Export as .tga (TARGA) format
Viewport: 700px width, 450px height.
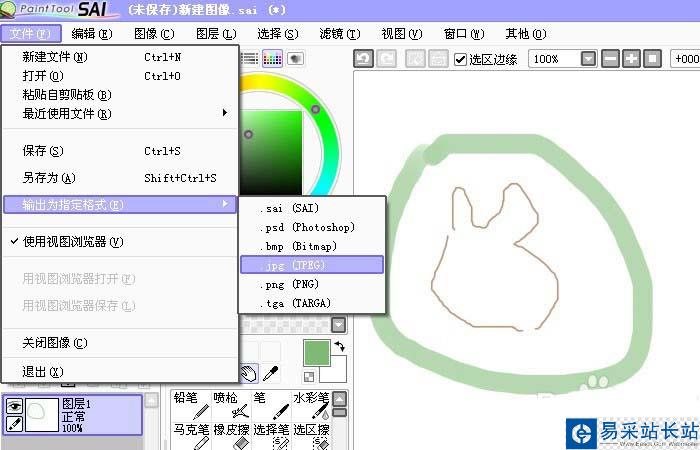coord(312,303)
